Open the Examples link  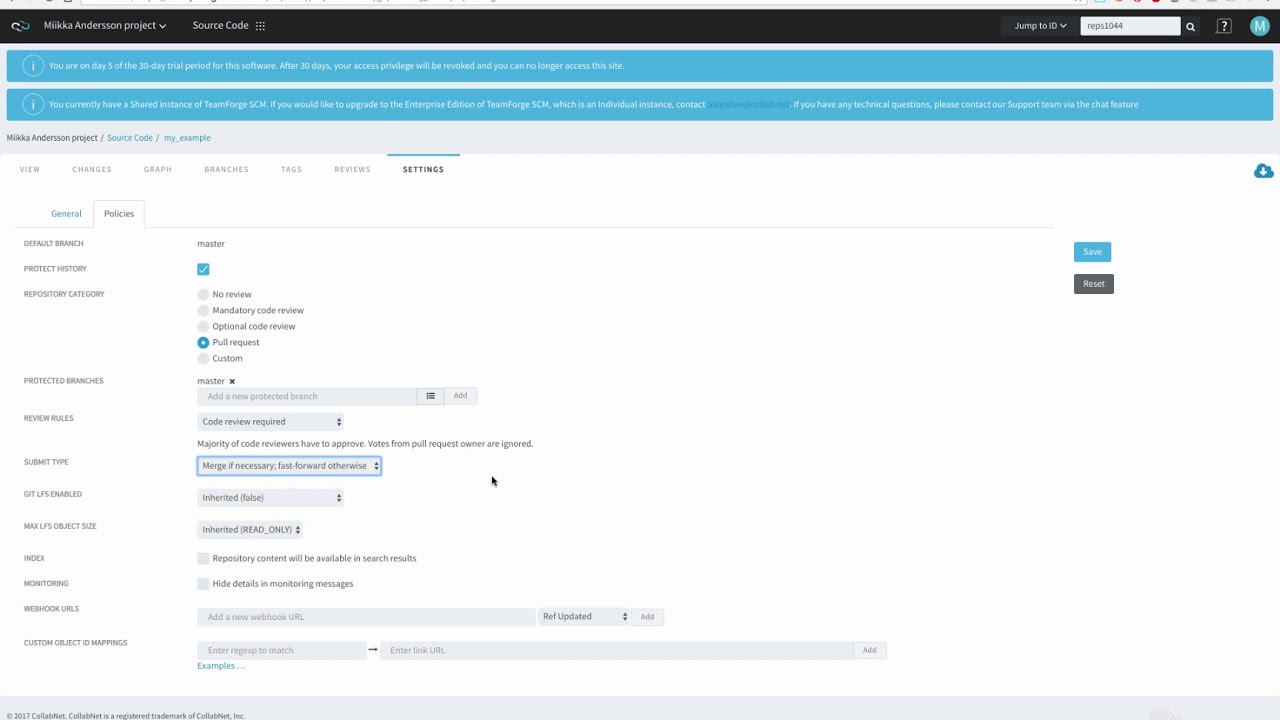(221, 666)
